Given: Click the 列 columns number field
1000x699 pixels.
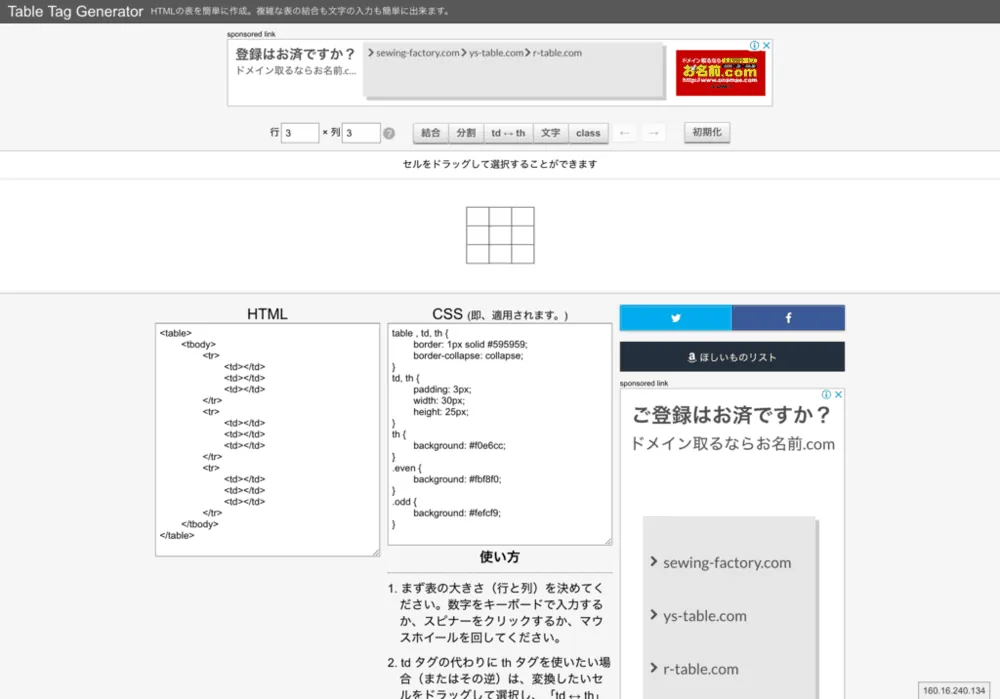Looking at the screenshot, I should point(360,133).
